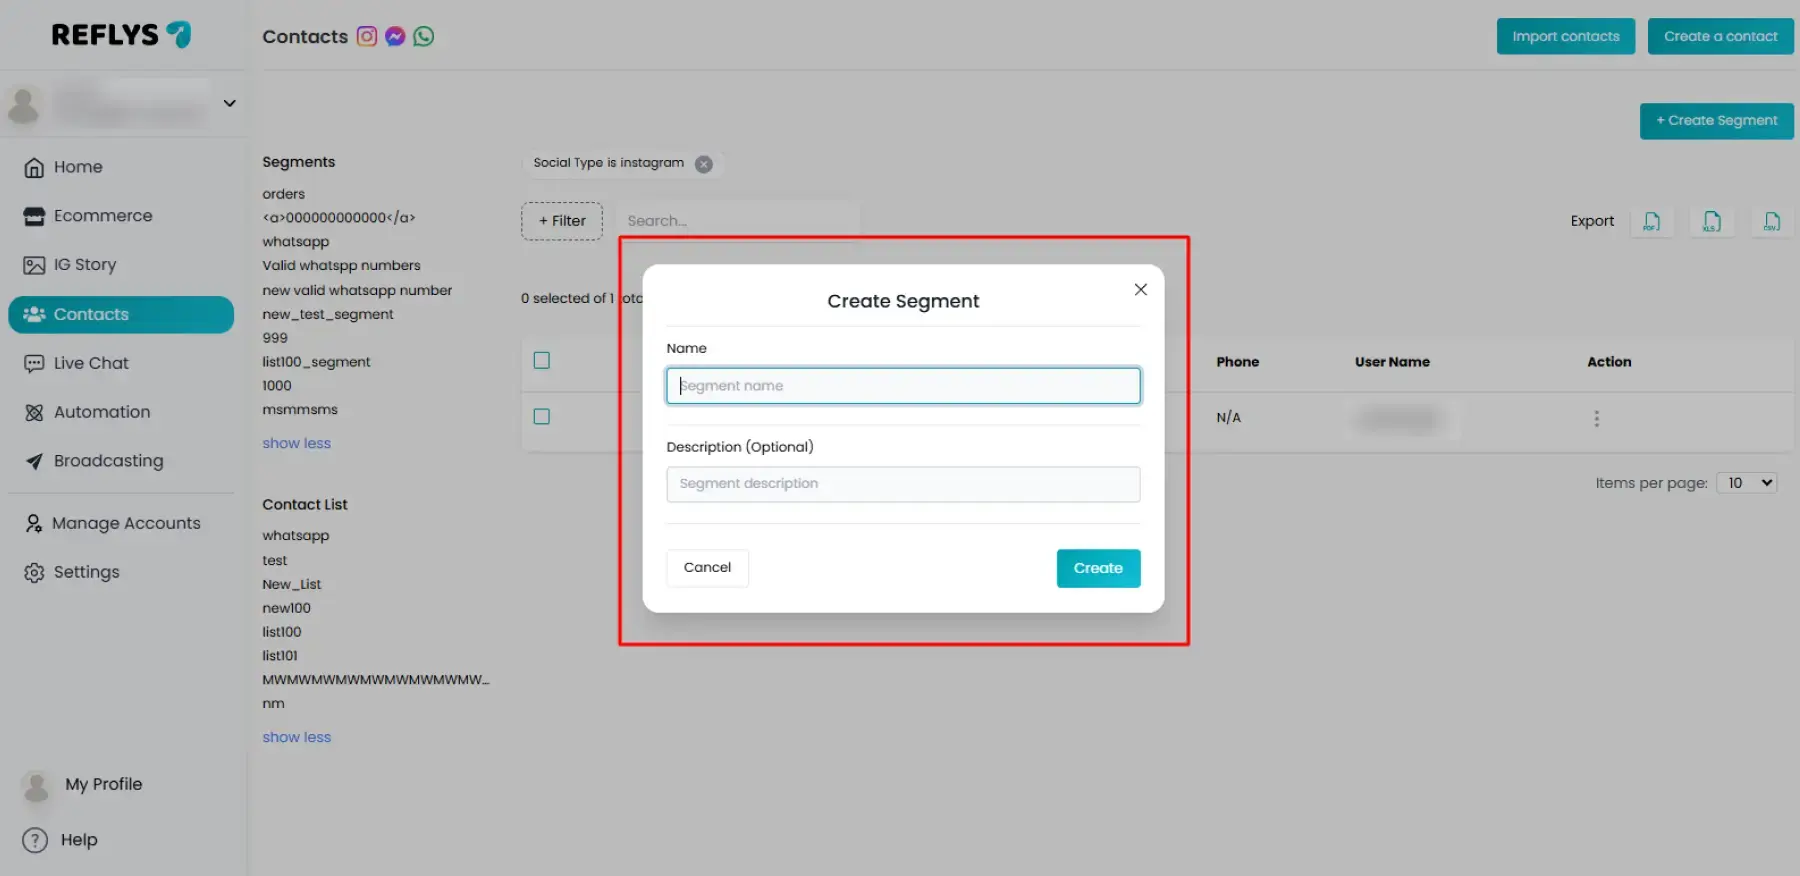Export contacts as PDF
This screenshot has height=876, width=1800.
[x=1651, y=221]
